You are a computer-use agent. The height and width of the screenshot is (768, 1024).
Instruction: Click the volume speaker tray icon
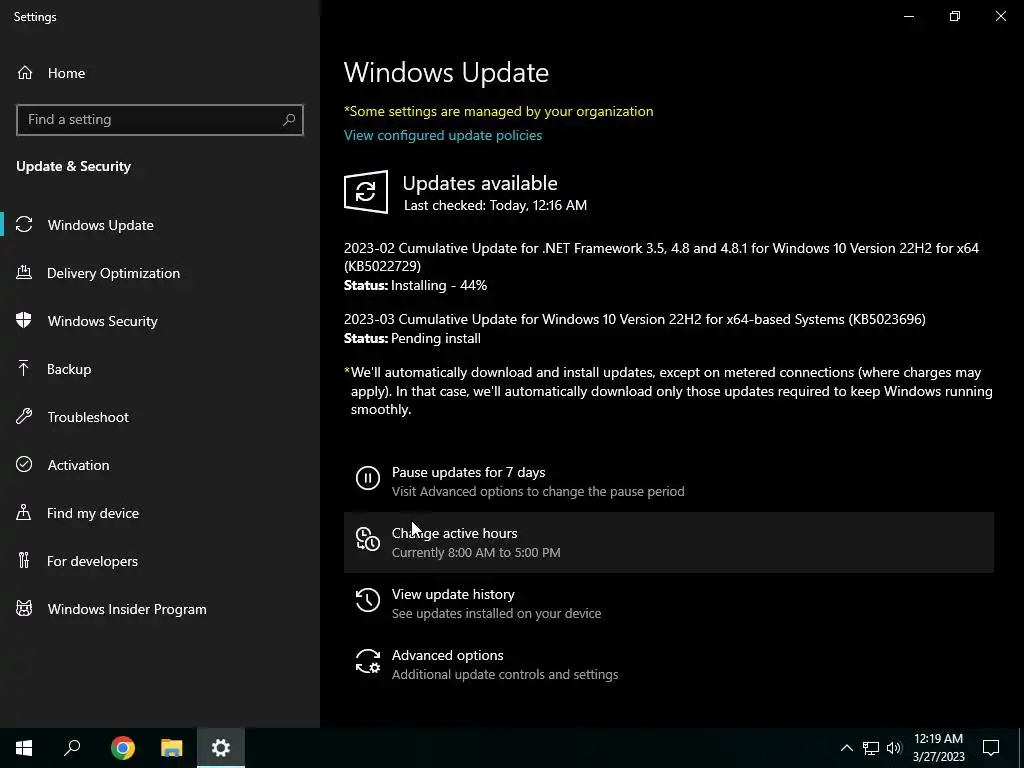point(894,748)
